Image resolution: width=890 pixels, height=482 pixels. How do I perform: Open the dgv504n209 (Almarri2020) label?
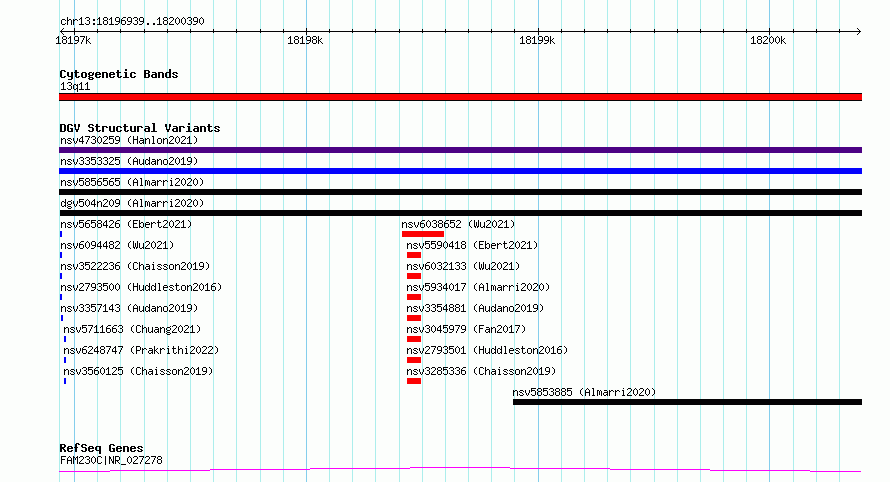pos(132,203)
